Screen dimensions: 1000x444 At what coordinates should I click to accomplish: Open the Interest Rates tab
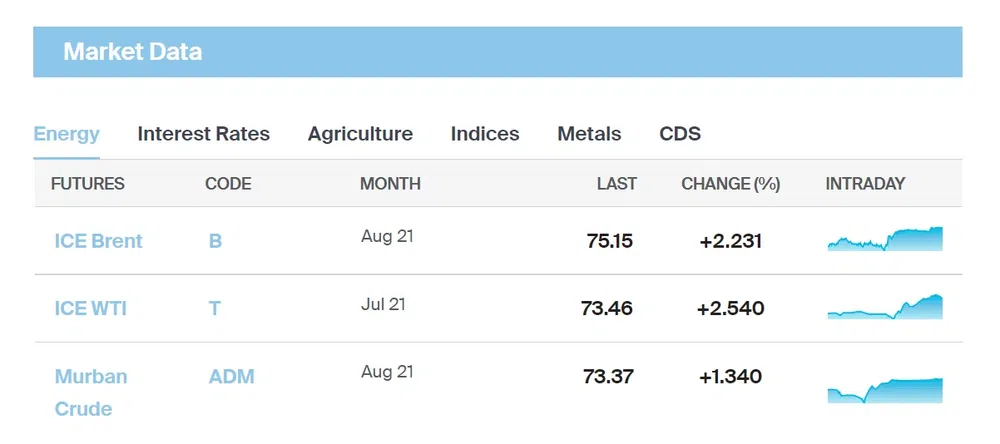tap(203, 134)
